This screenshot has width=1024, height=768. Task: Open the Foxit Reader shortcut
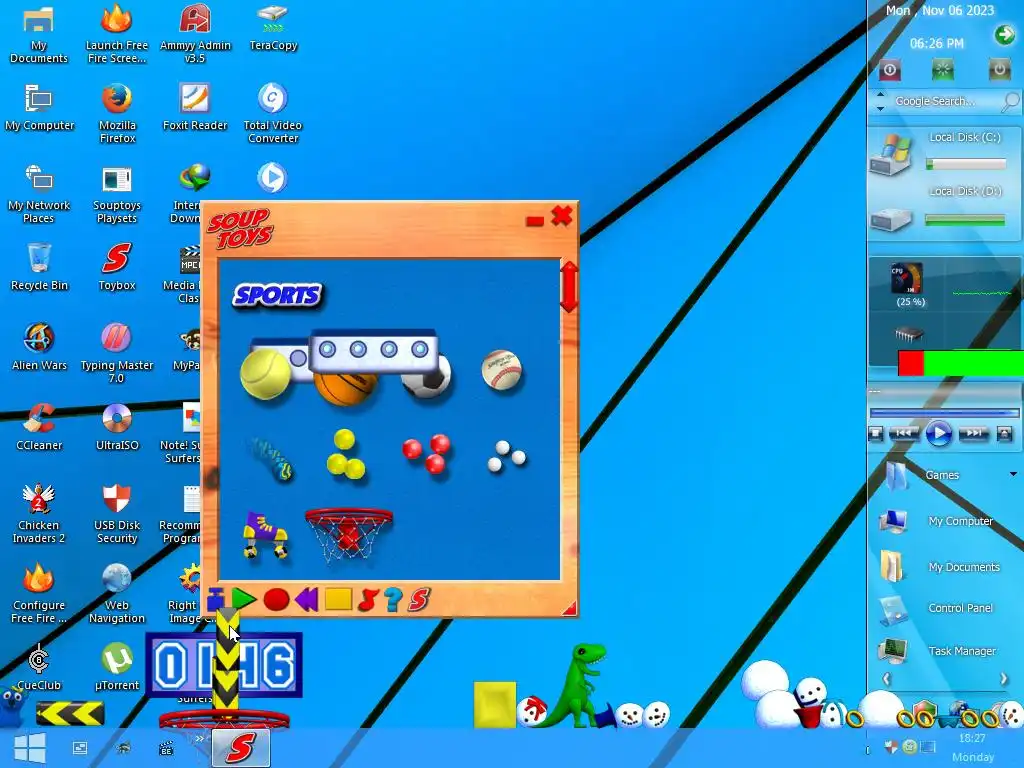[x=195, y=107]
